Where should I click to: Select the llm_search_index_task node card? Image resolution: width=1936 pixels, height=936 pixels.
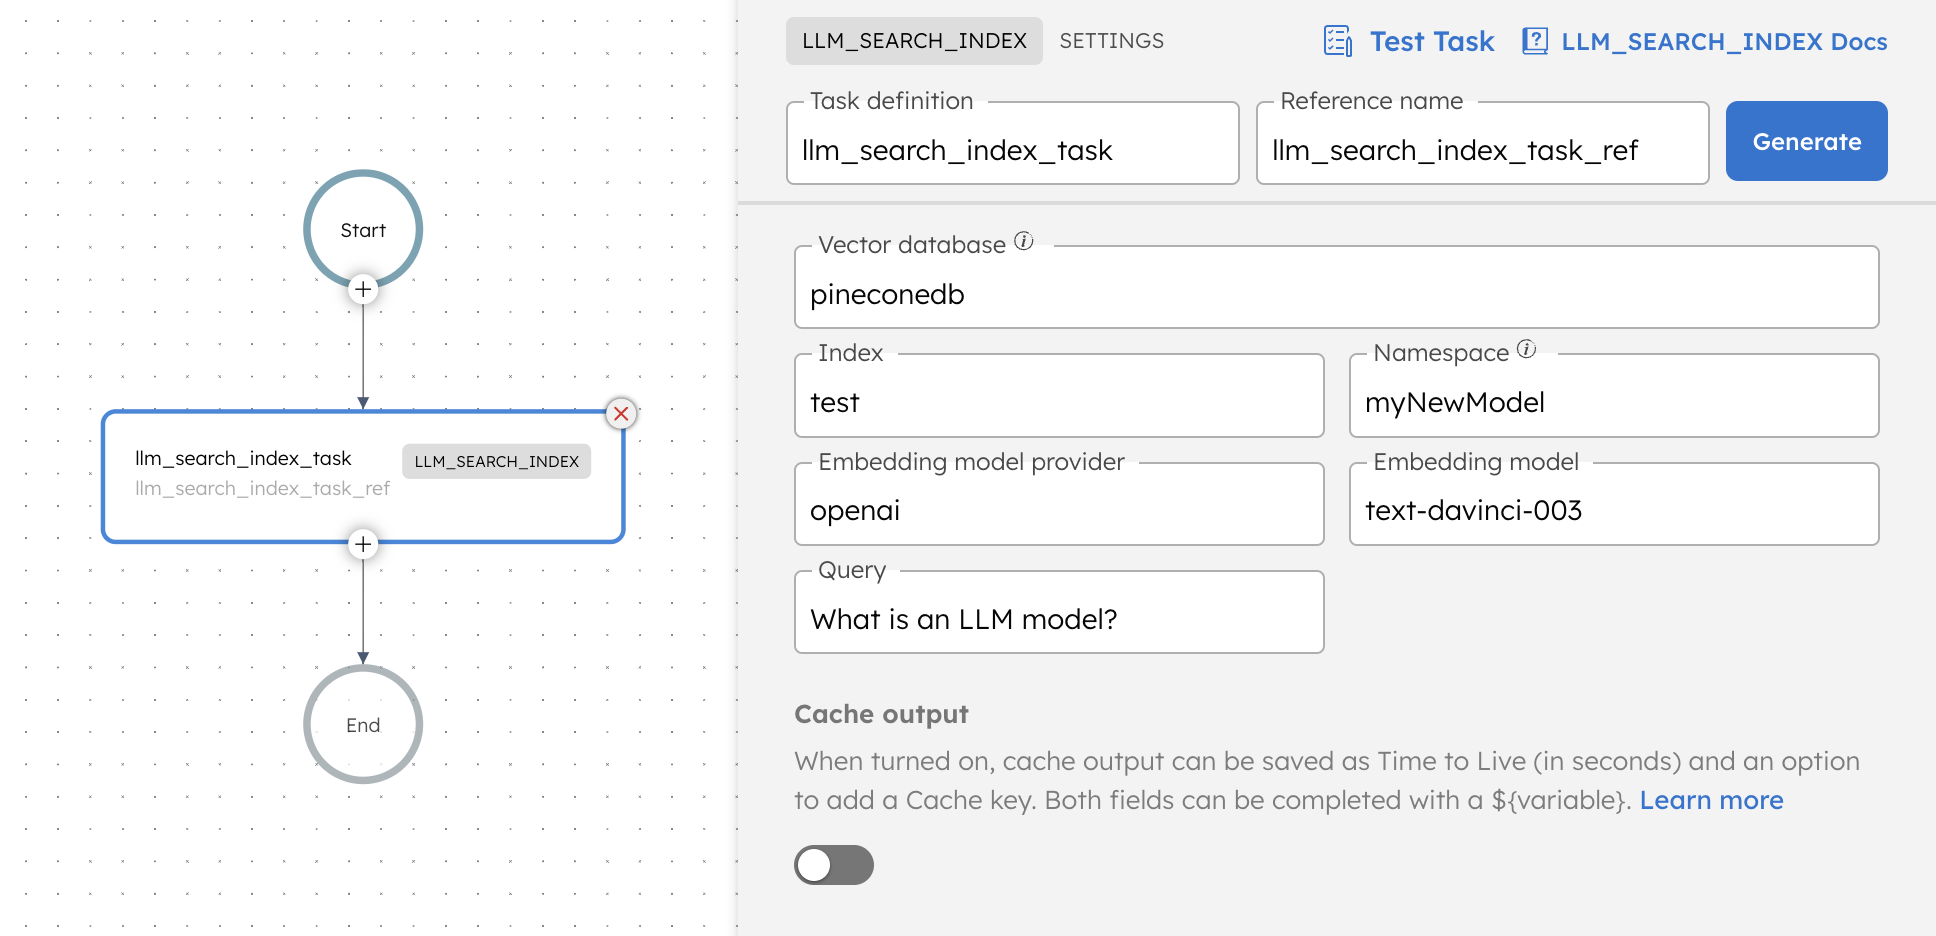pos(363,477)
